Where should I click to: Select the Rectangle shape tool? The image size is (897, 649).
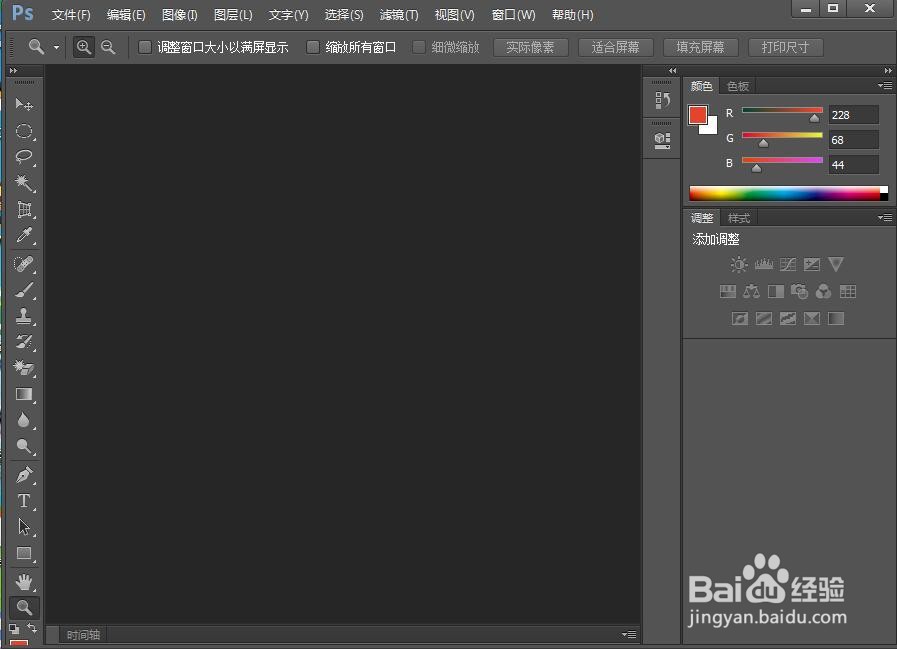24,553
